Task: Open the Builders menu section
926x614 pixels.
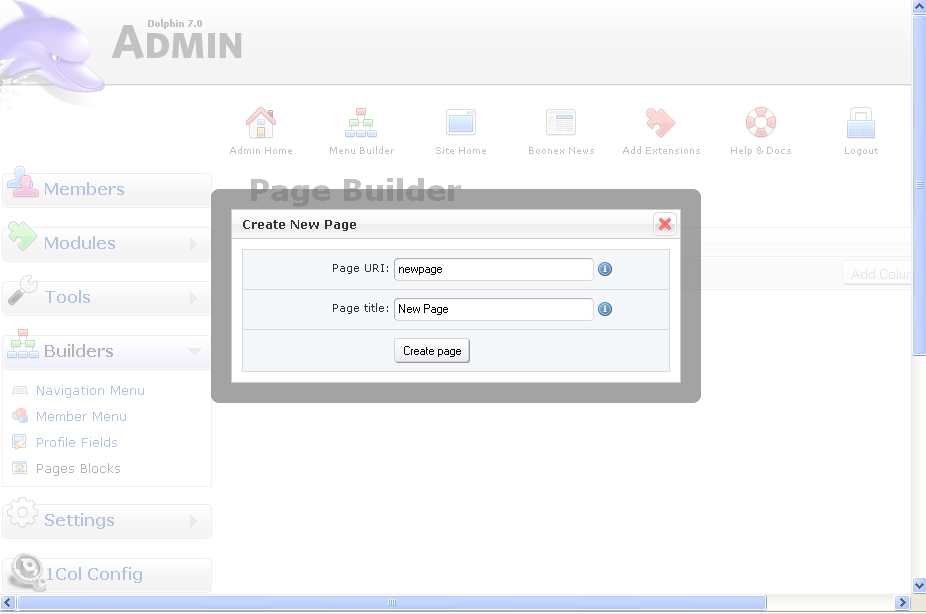Action: click(107, 352)
